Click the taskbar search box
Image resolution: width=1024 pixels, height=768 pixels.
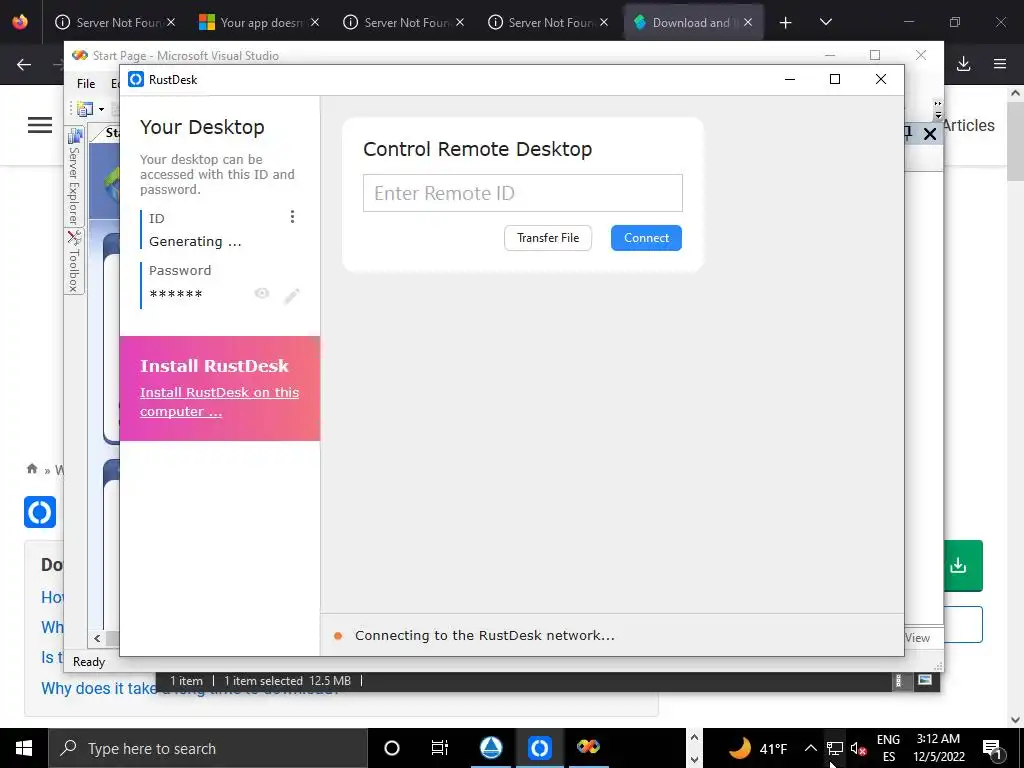pos(208,748)
